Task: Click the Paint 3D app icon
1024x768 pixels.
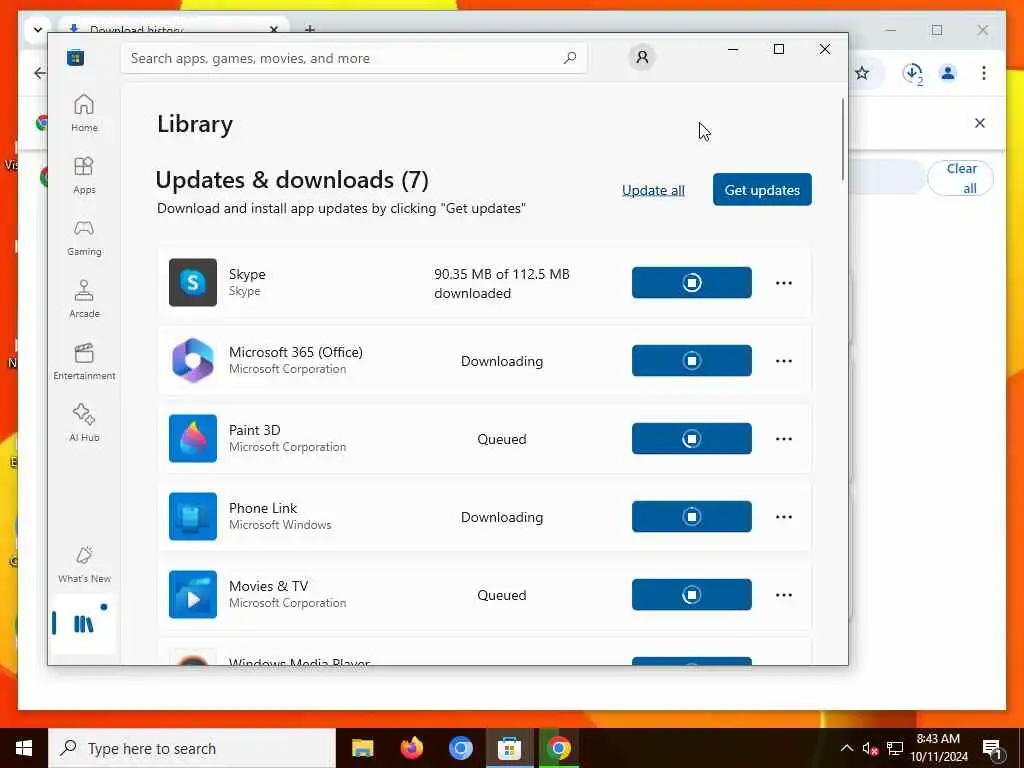Action: (193, 438)
